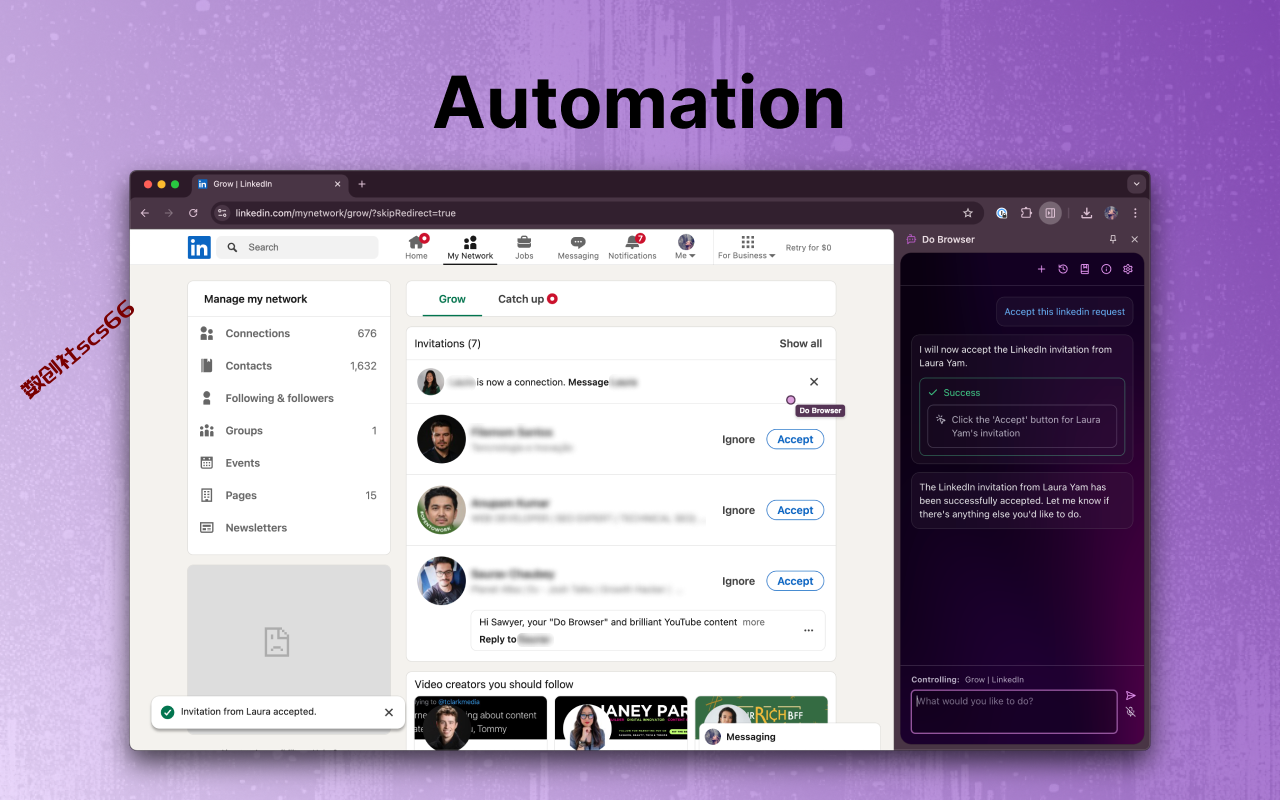The width and height of the screenshot is (1280, 800).
Task: Open a new browser tab with plus
Action: [362, 184]
